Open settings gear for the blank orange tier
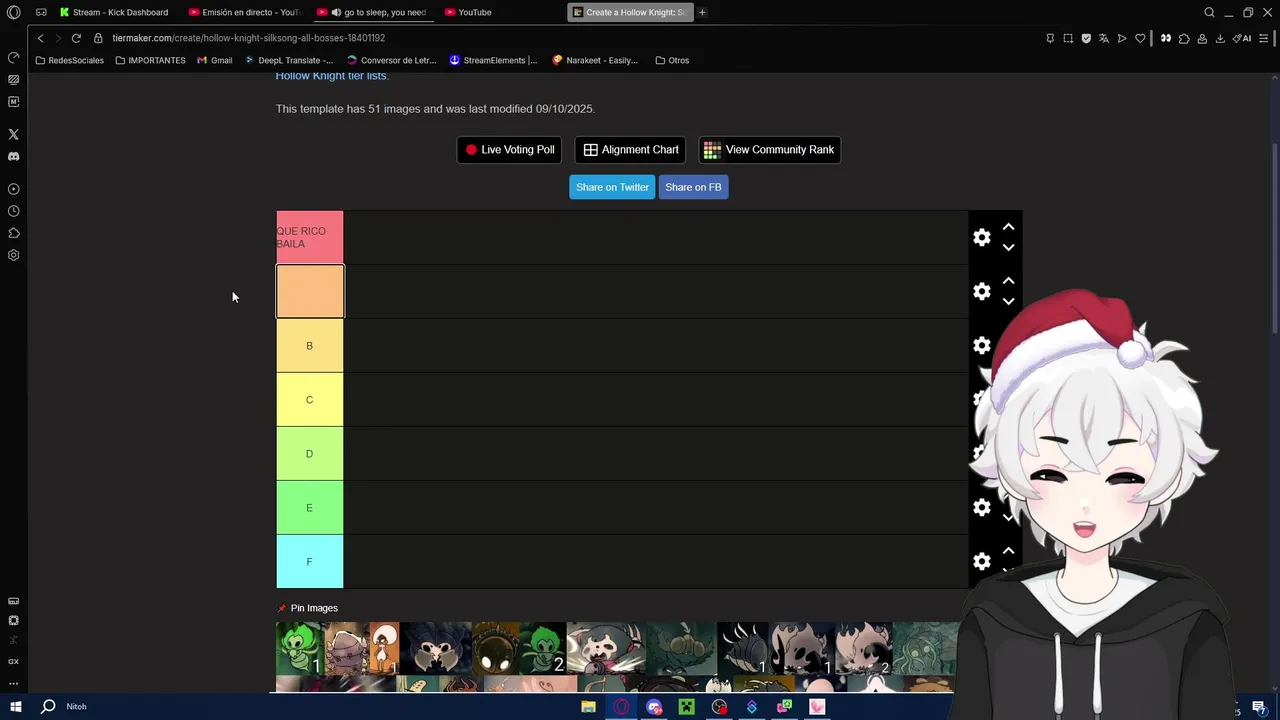 982,291
